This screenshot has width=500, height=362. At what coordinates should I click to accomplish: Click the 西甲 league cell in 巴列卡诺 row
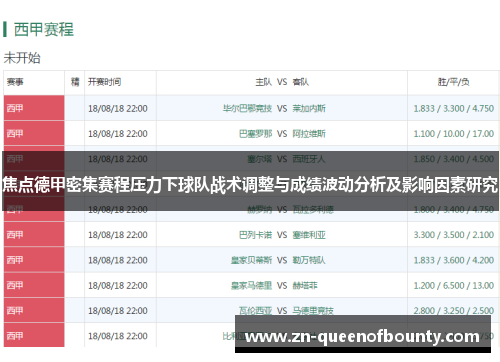(x=34, y=235)
